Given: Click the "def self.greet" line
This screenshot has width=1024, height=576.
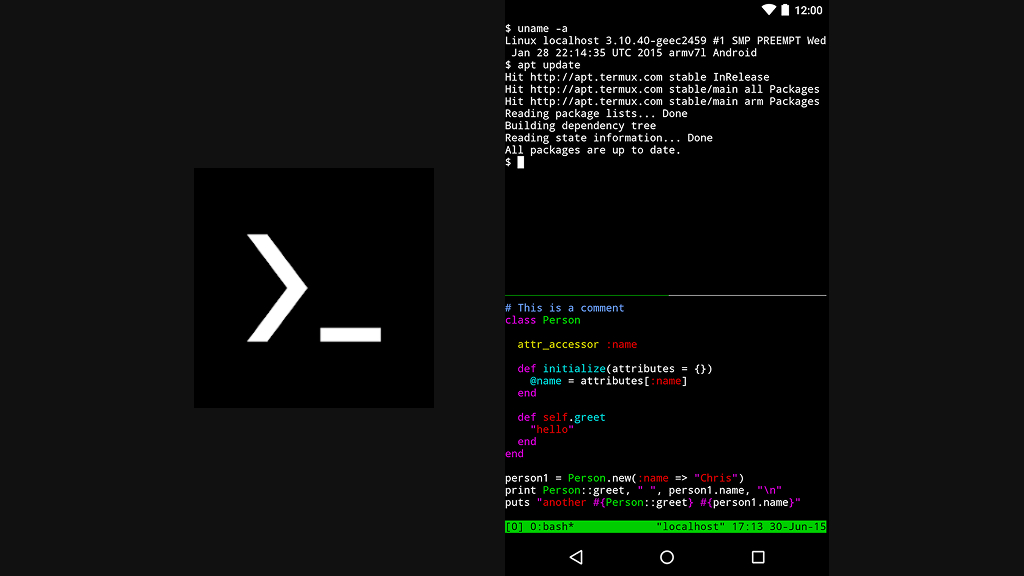Looking at the screenshot, I should 562,417.
